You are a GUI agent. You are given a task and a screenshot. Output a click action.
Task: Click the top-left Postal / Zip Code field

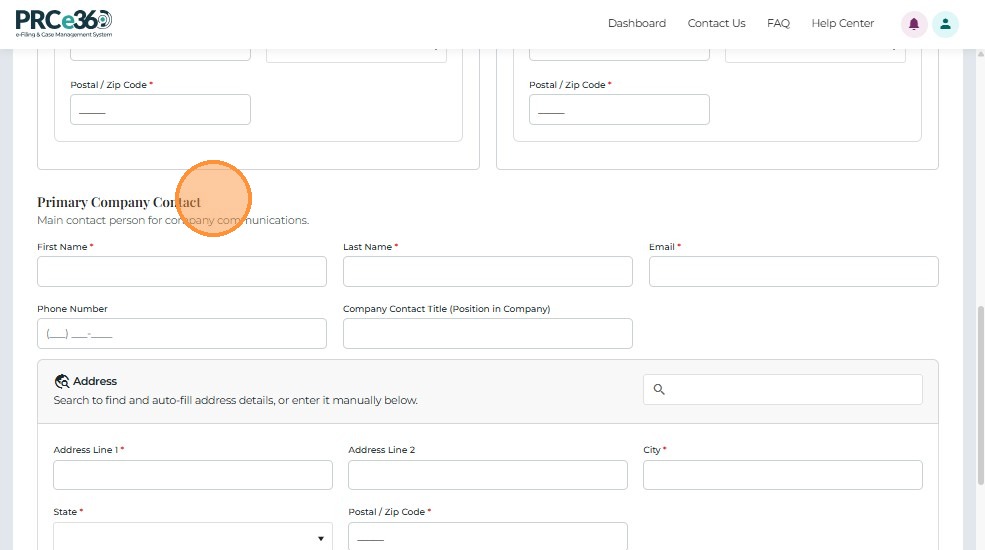click(160, 109)
